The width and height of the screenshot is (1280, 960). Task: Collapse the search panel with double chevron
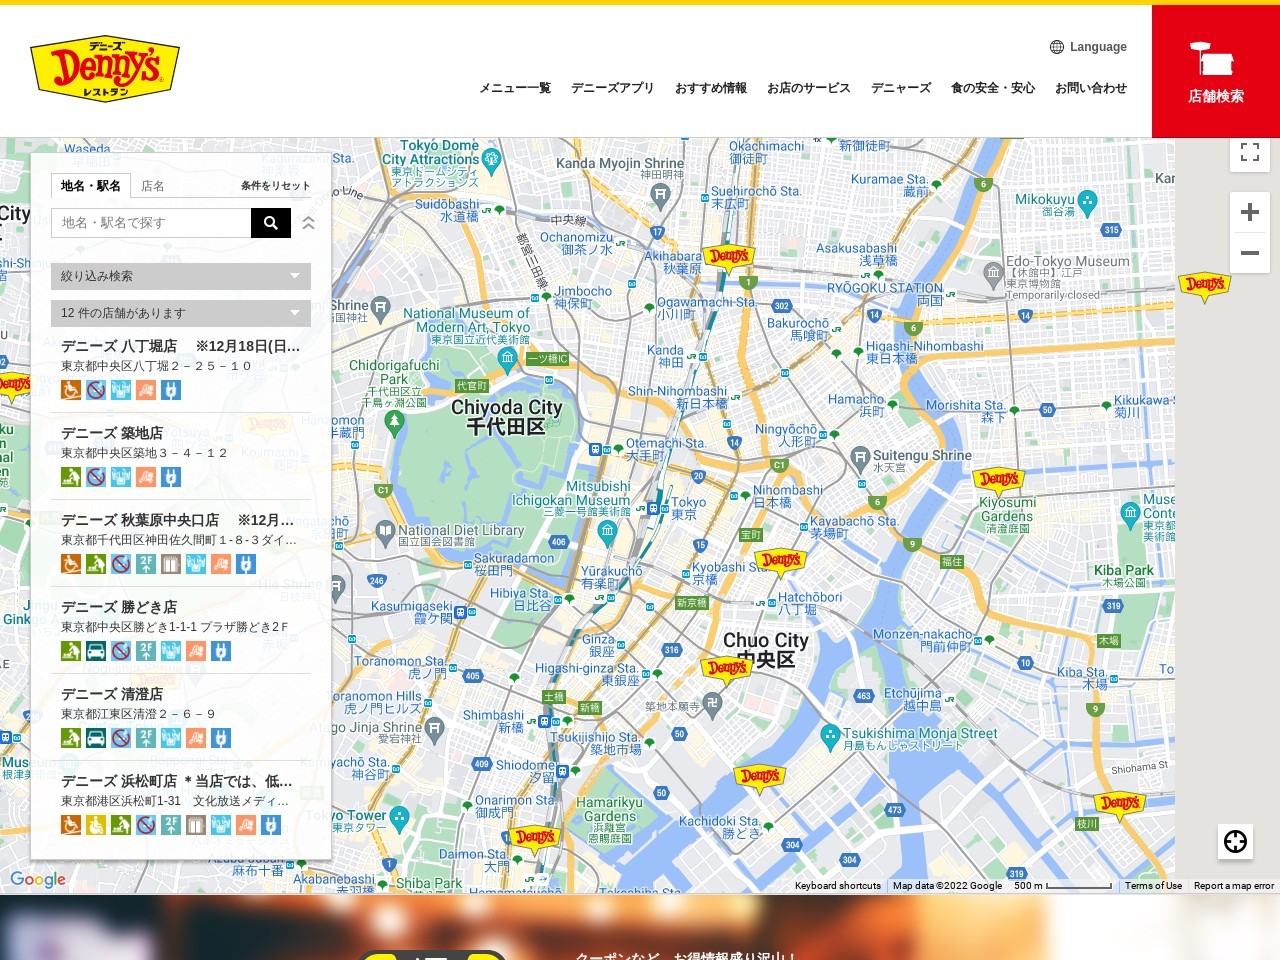[309, 223]
